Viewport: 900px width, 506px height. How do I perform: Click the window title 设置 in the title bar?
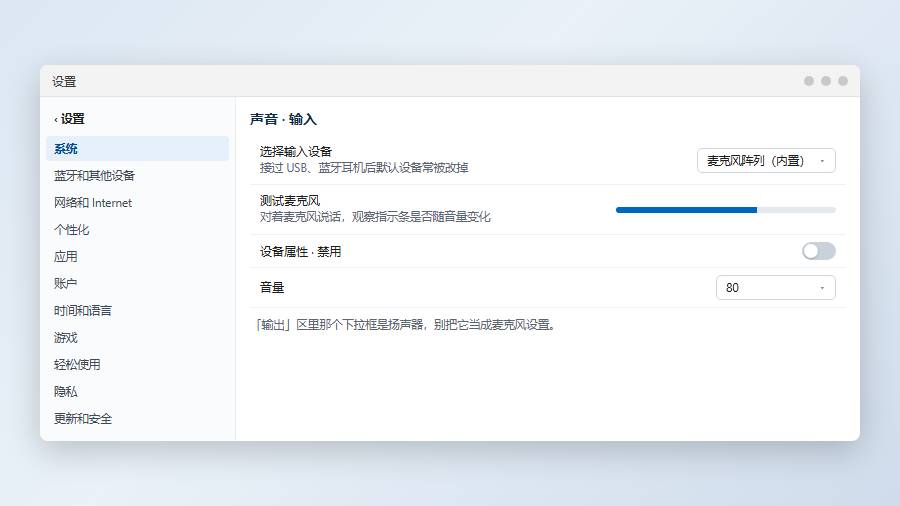[x=64, y=81]
